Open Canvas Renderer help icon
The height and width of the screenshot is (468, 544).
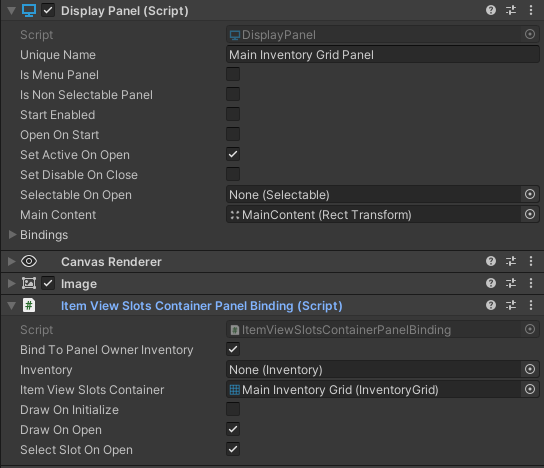tap(491, 261)
